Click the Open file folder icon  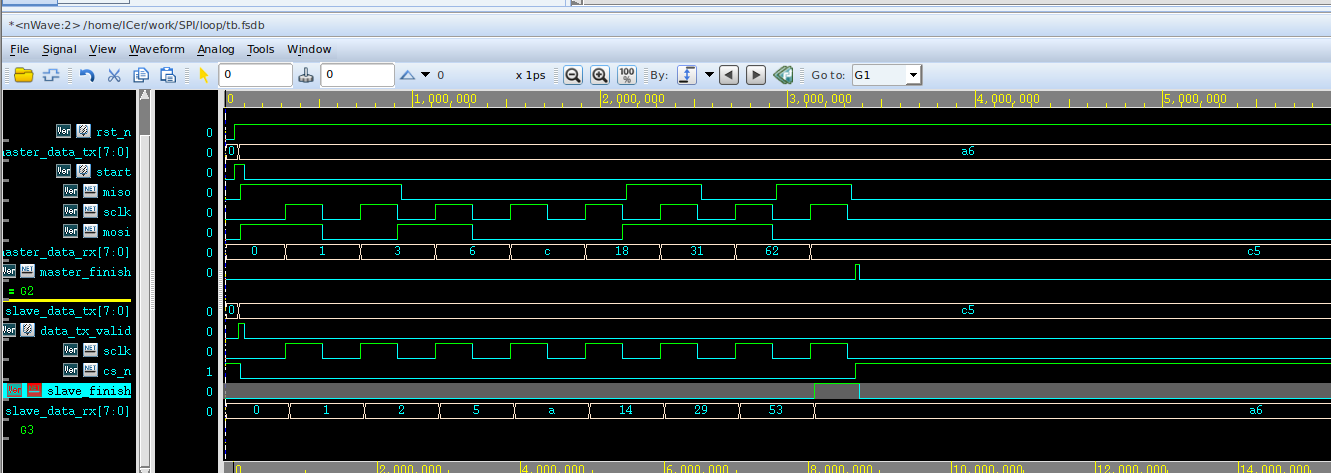[x=24, y=75]
